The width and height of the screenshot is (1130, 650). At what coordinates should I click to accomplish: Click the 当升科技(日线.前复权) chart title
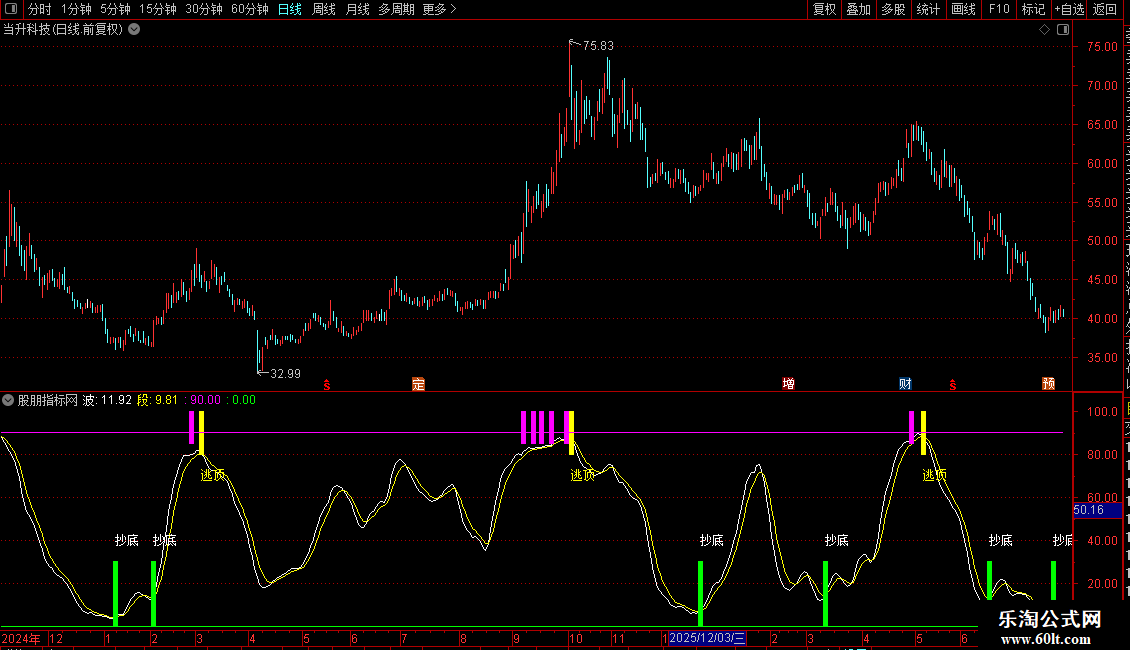pyautogui.click(x=63, y=30)
